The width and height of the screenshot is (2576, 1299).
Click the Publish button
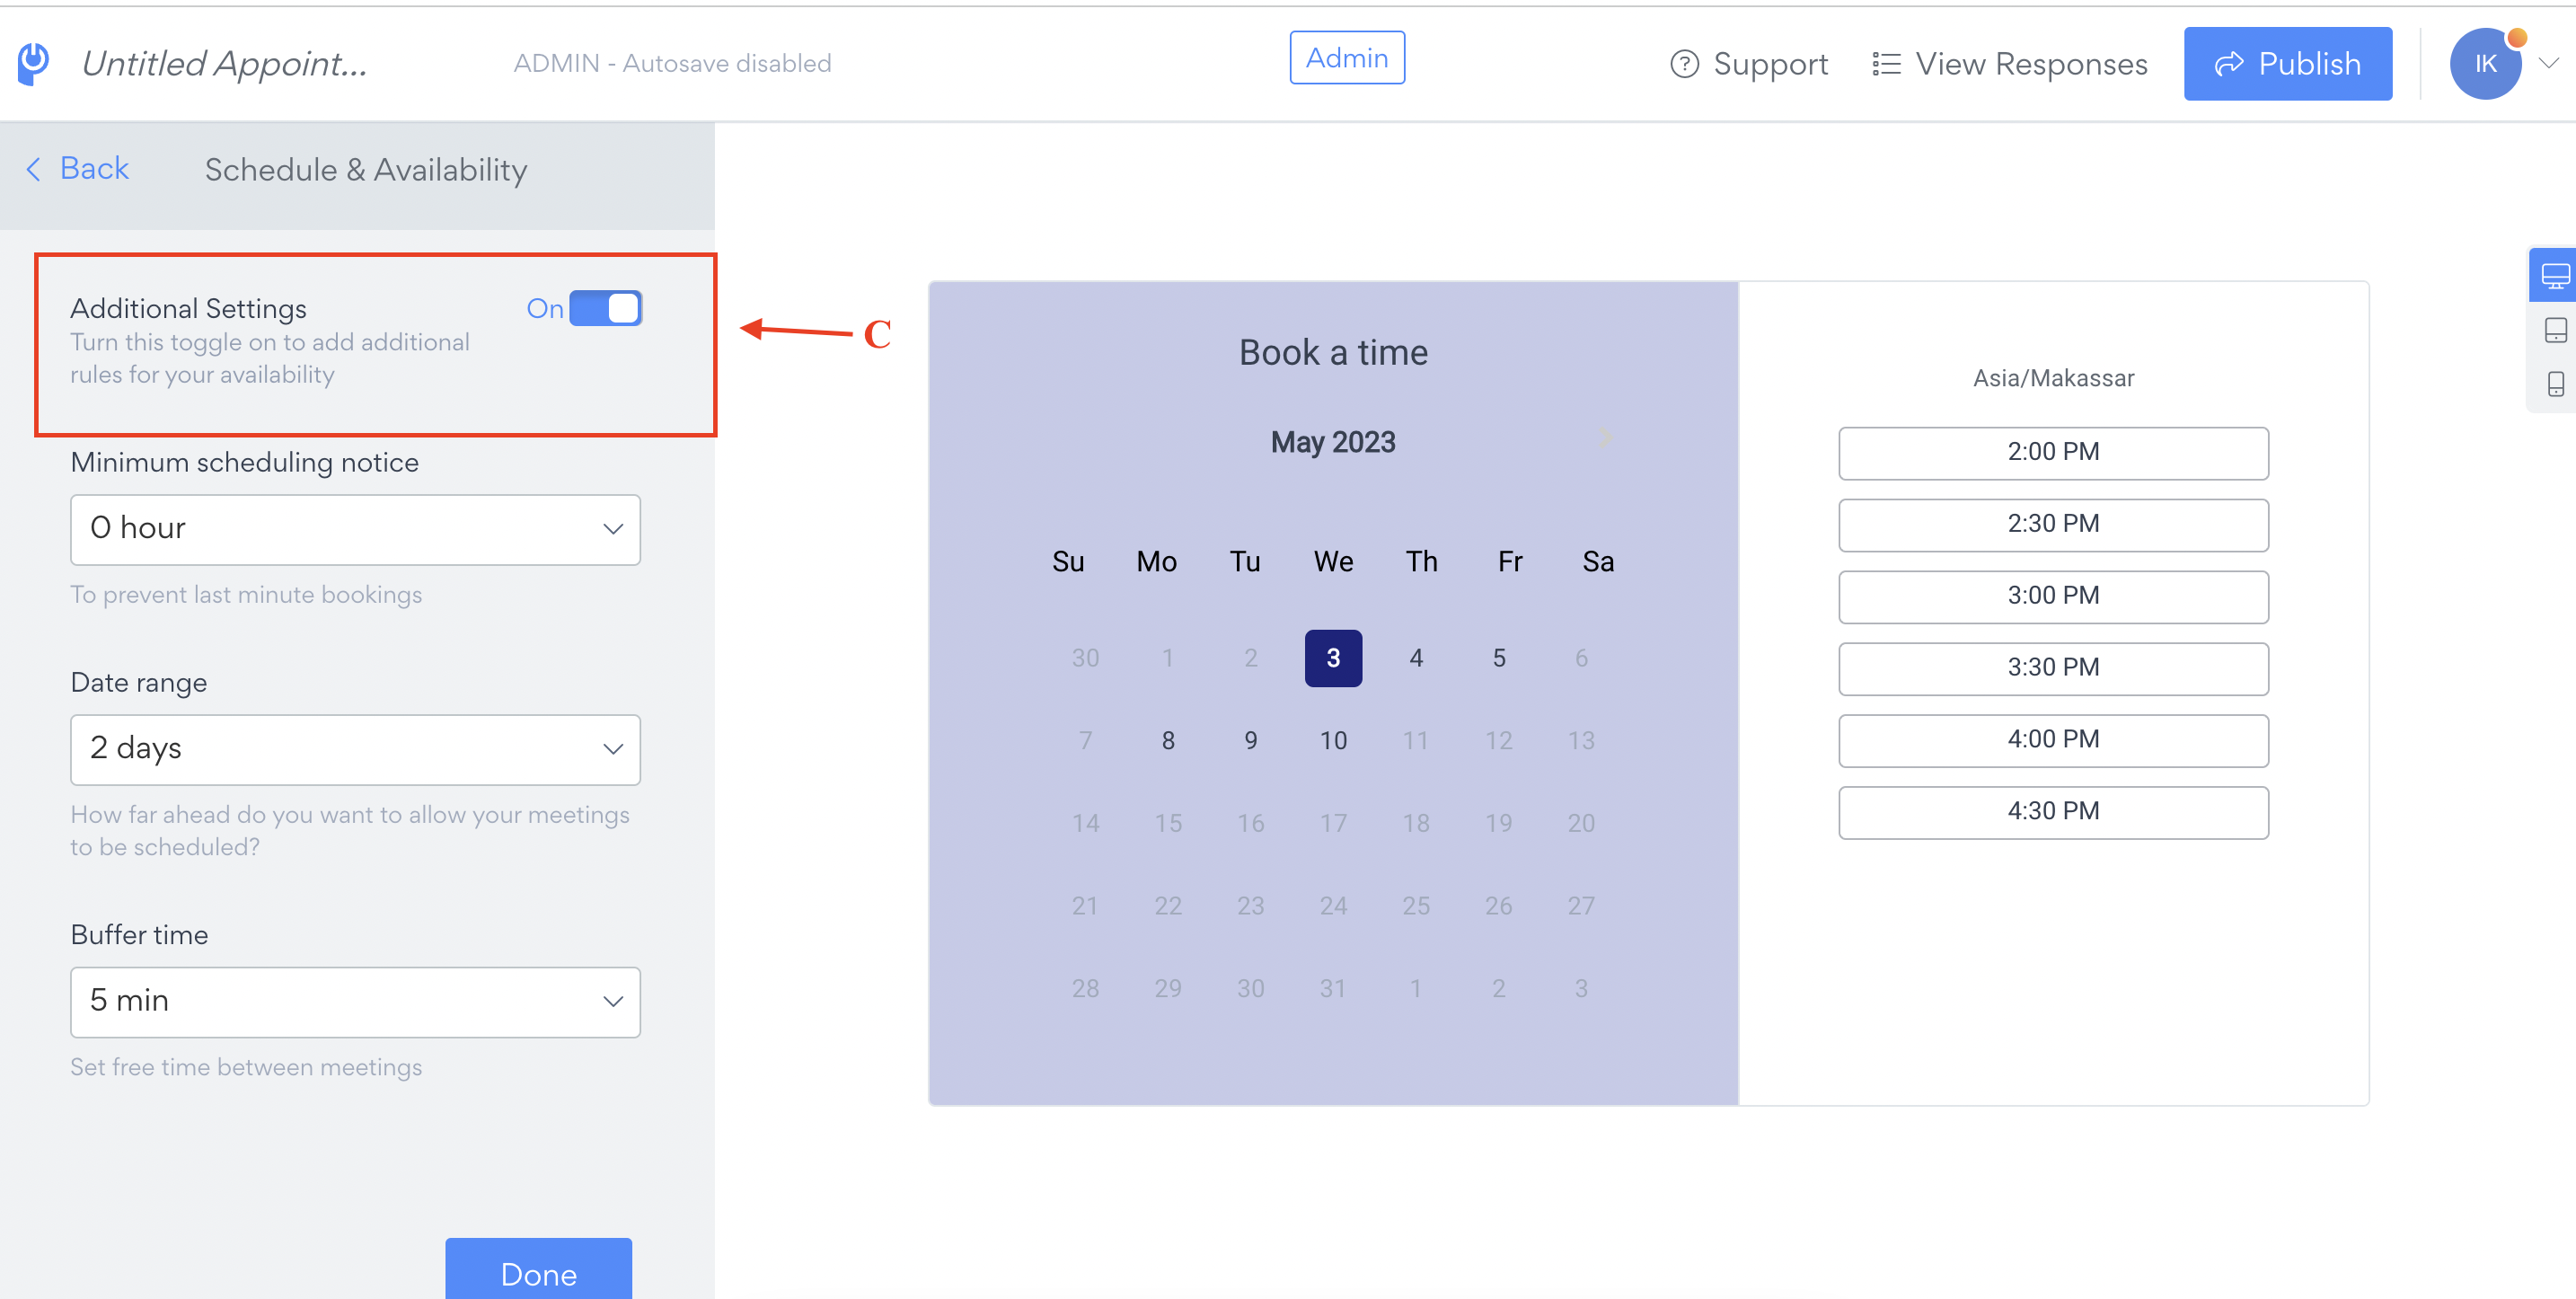(2287, 64)
